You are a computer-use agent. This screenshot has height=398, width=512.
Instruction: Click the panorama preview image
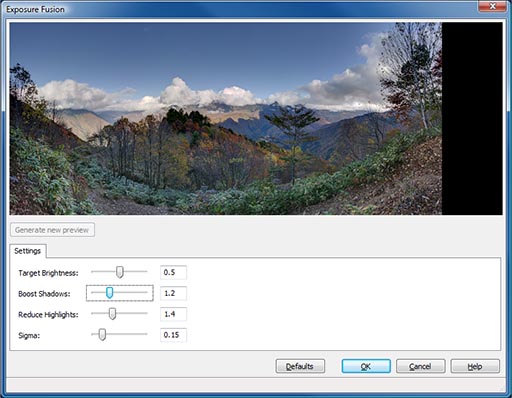coord(226,119)
